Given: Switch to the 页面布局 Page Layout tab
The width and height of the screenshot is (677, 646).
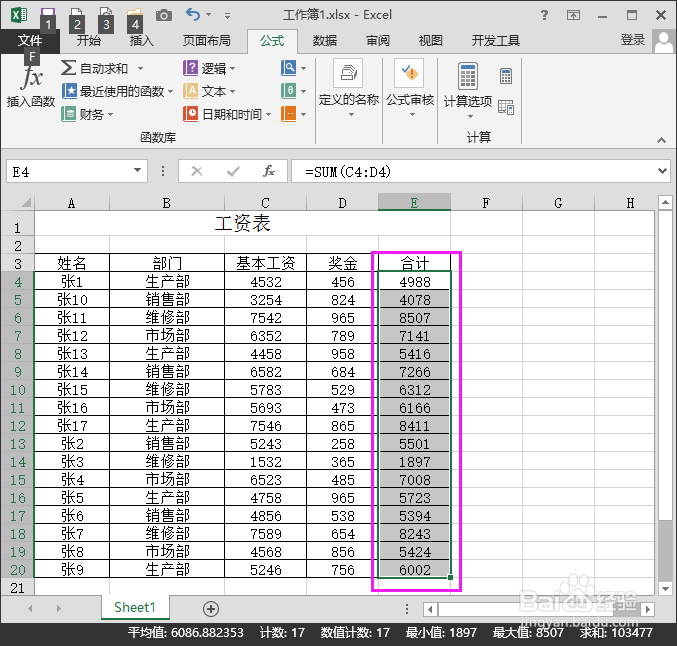Looking at the screenshot, I should (x=207, y=41).
